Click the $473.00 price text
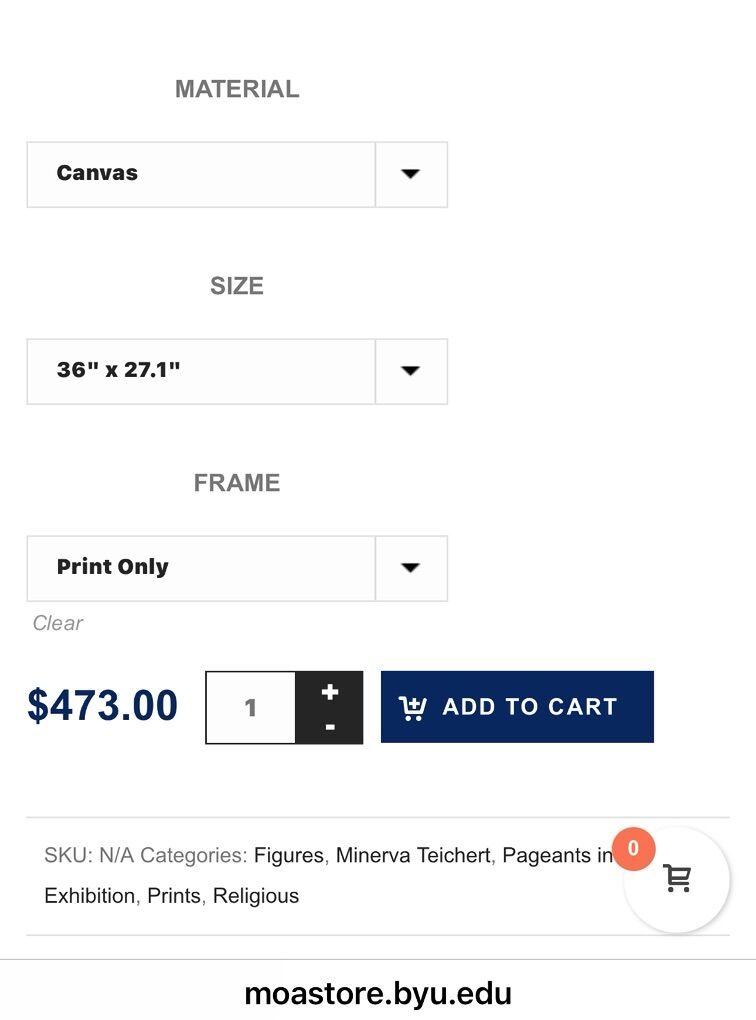The image size is (756, 1020). point(103,706)
